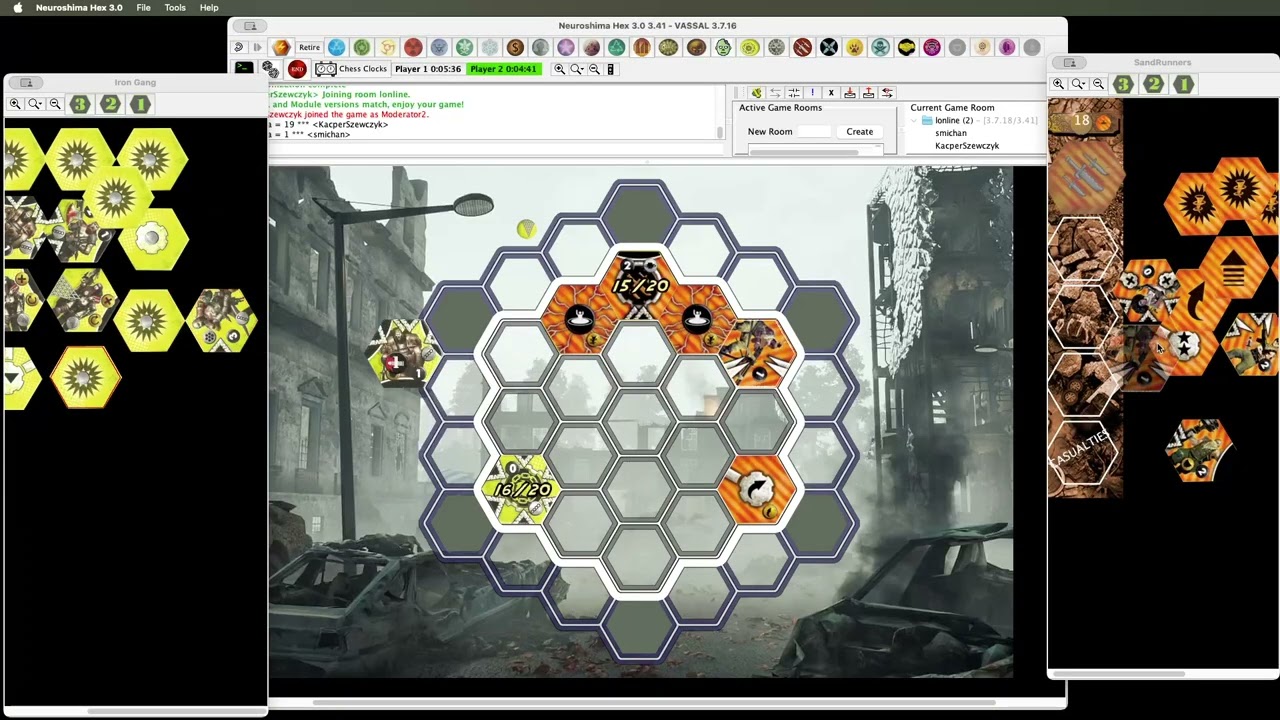This screenshot has height=720, width=1280.
Task: Open the red biohazard army icon
Action: pos(412,47)
